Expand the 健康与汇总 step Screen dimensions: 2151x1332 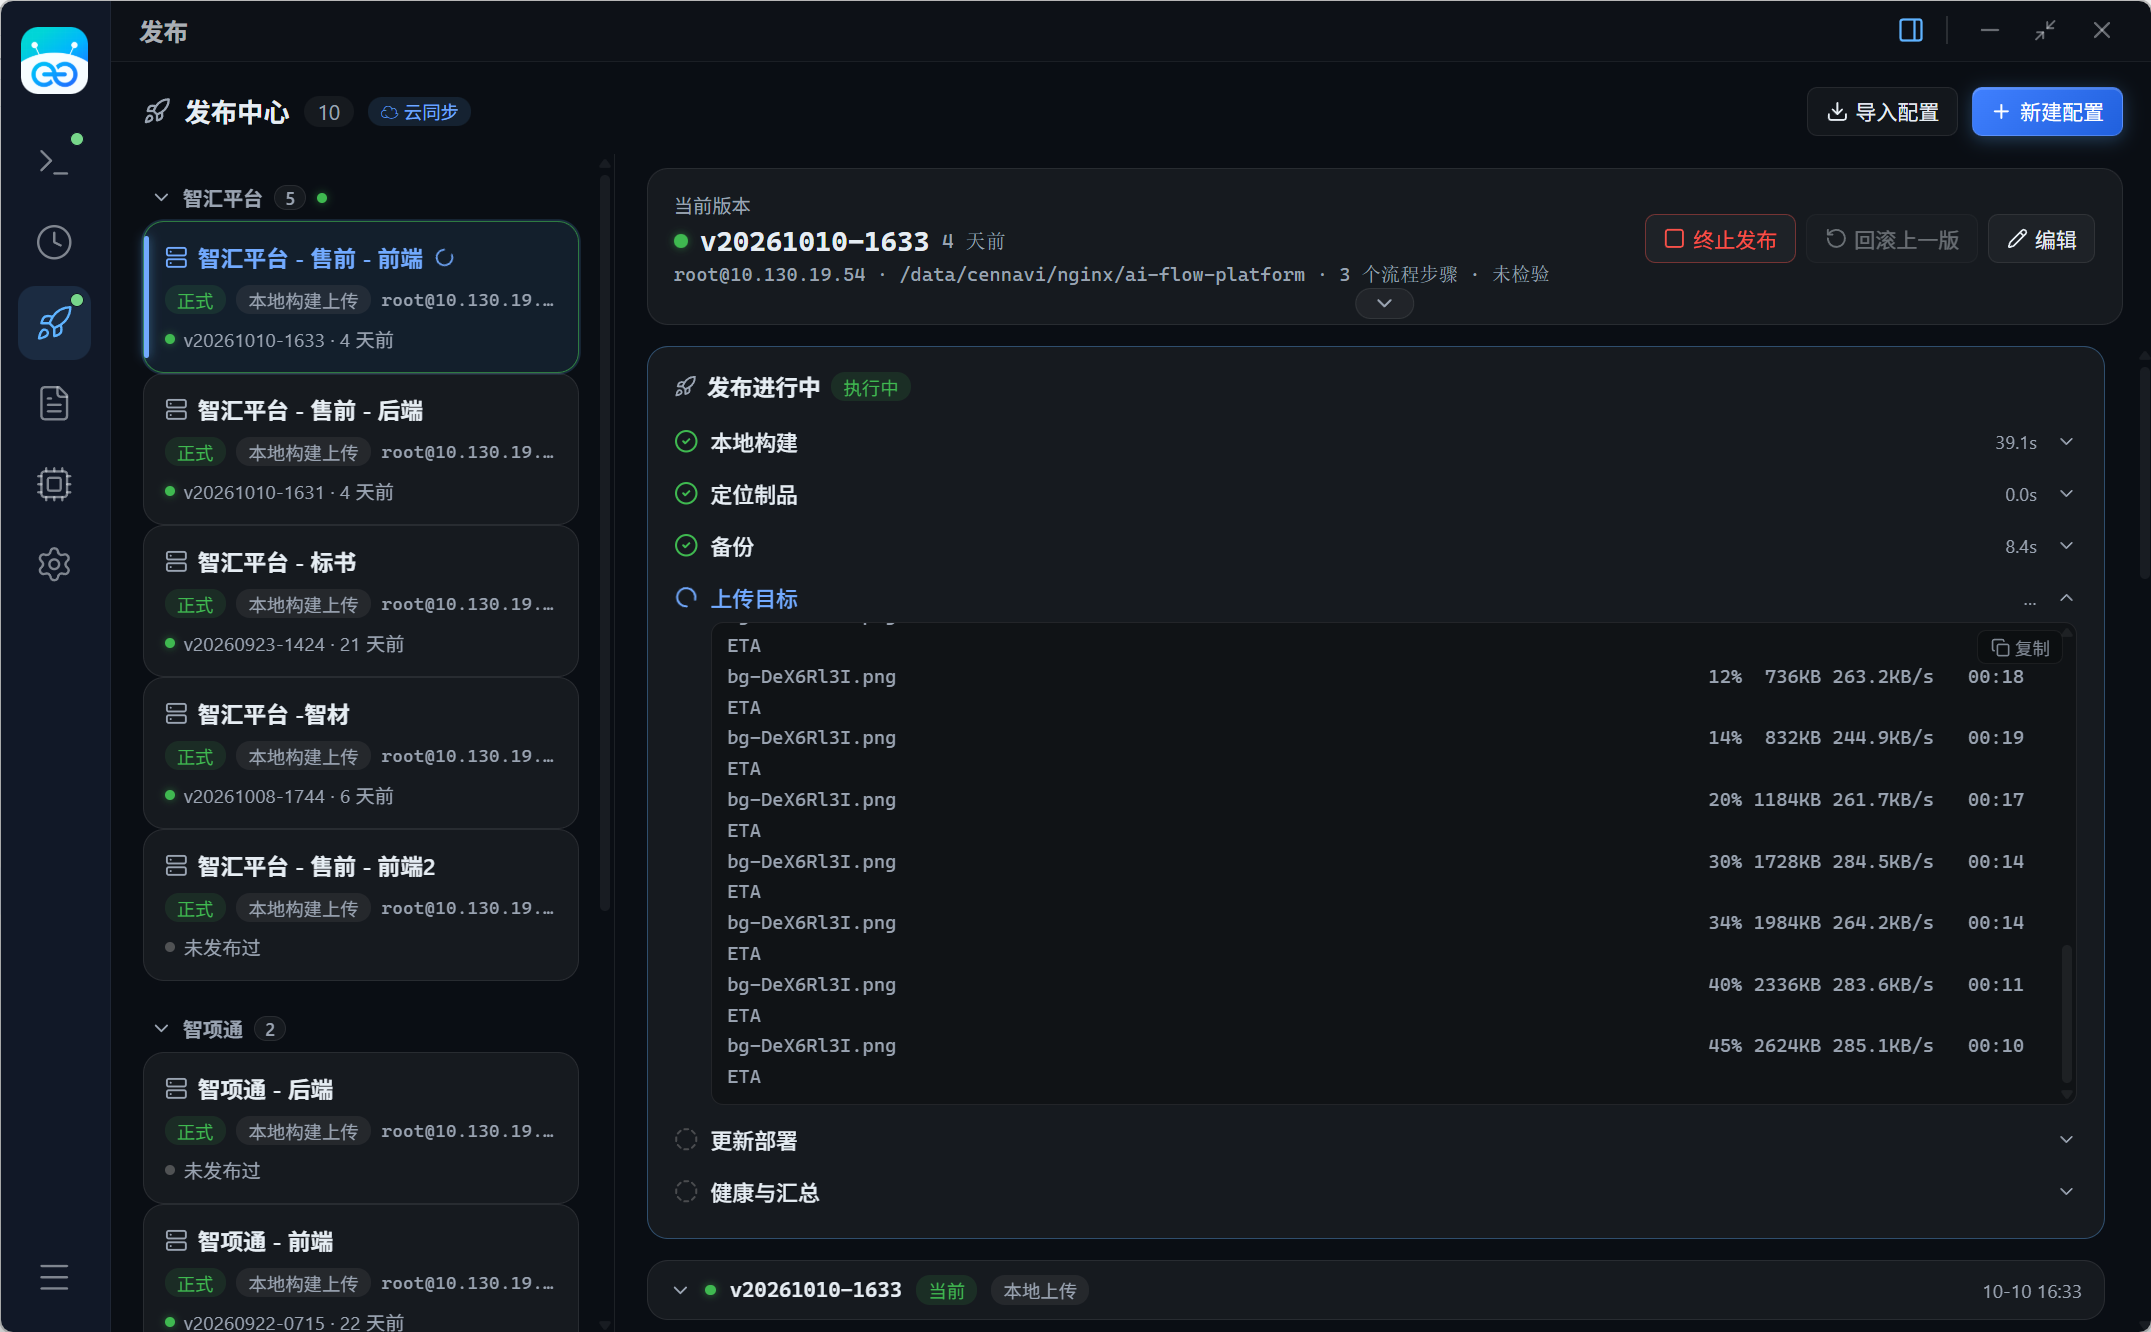click(2066, 1192)
